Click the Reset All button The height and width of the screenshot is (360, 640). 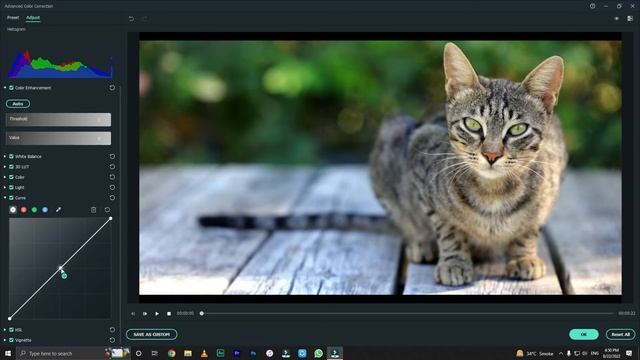click(x=620, y=334)
